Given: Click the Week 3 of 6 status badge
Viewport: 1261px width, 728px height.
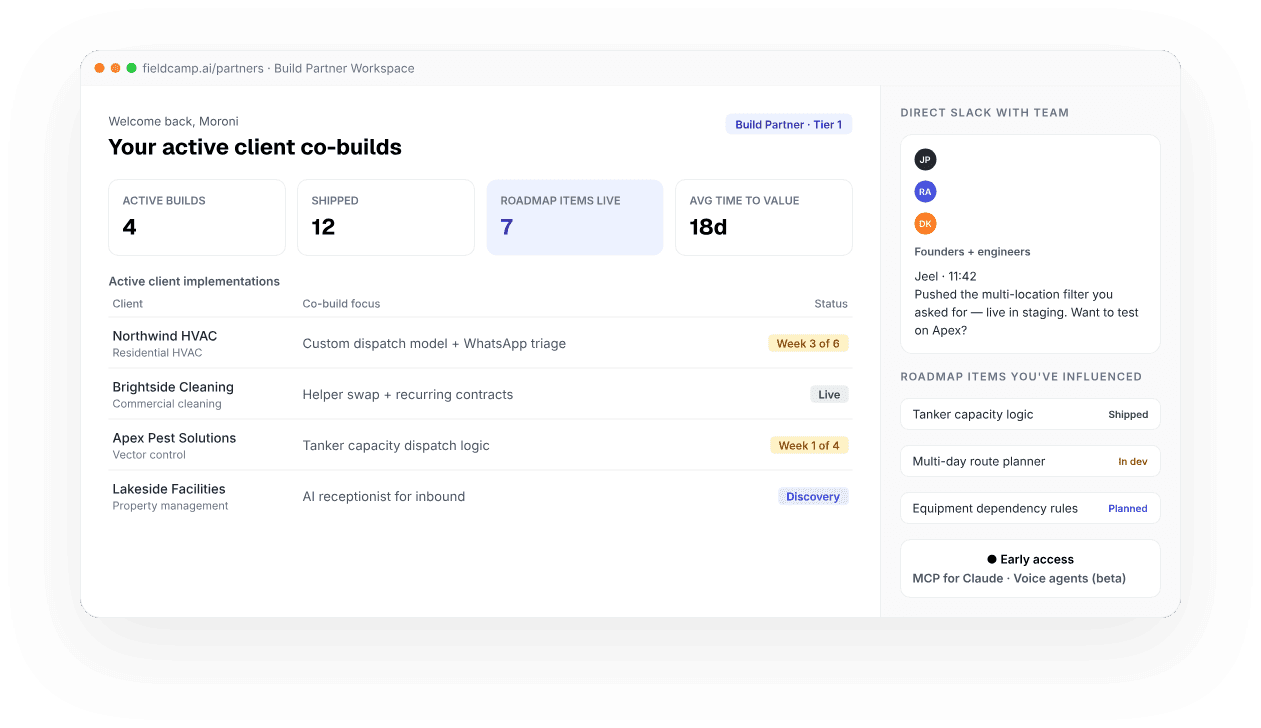Looking at the screenshot, I should [x=808, y=344].
